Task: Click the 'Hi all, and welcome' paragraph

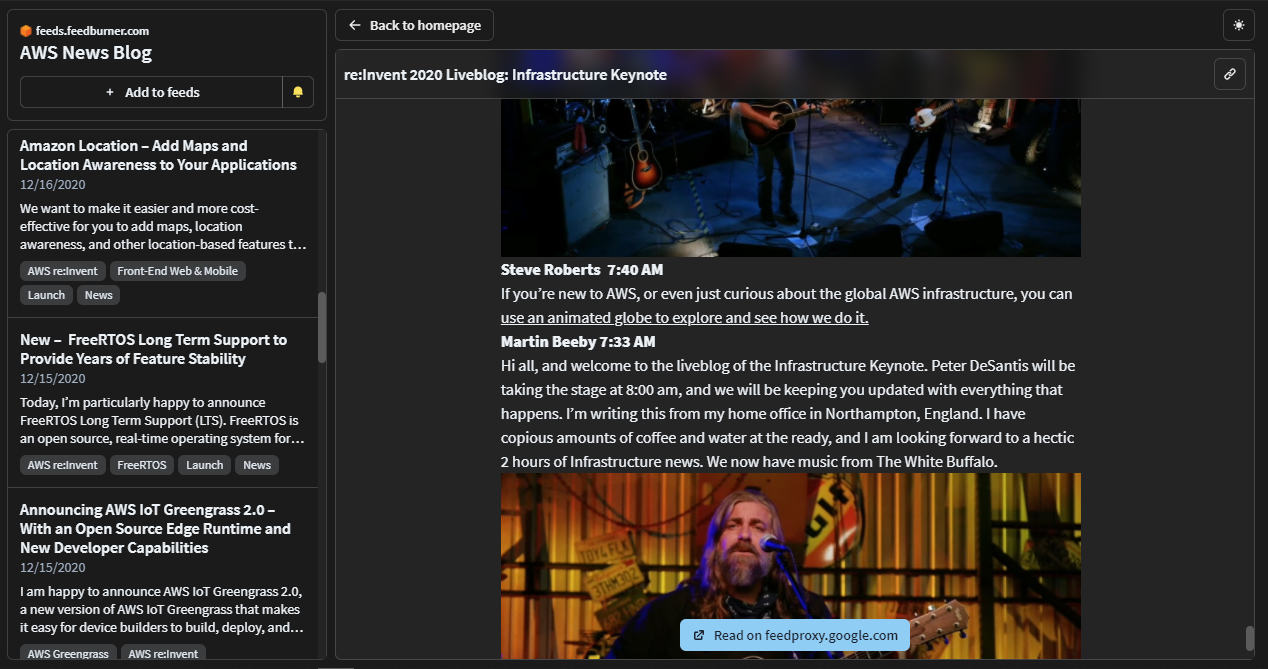Action: coord(789,414)
